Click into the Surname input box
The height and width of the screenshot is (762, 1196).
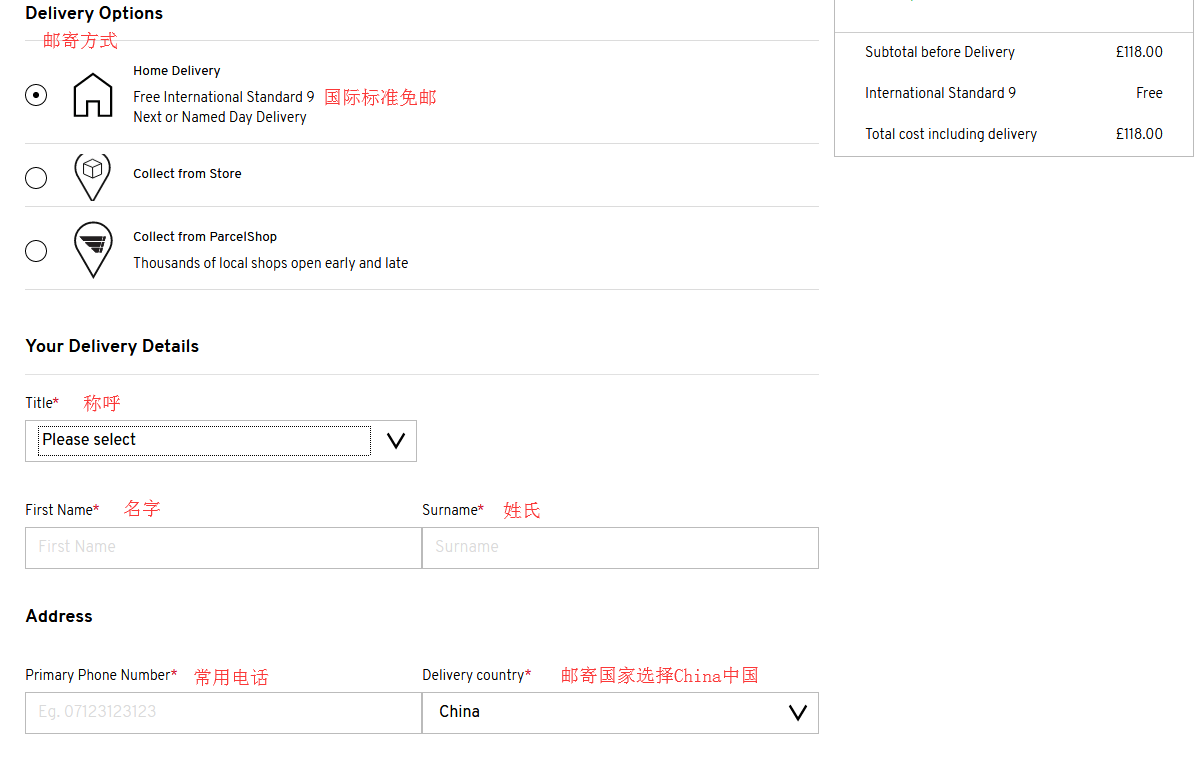(x=620, y=548)
